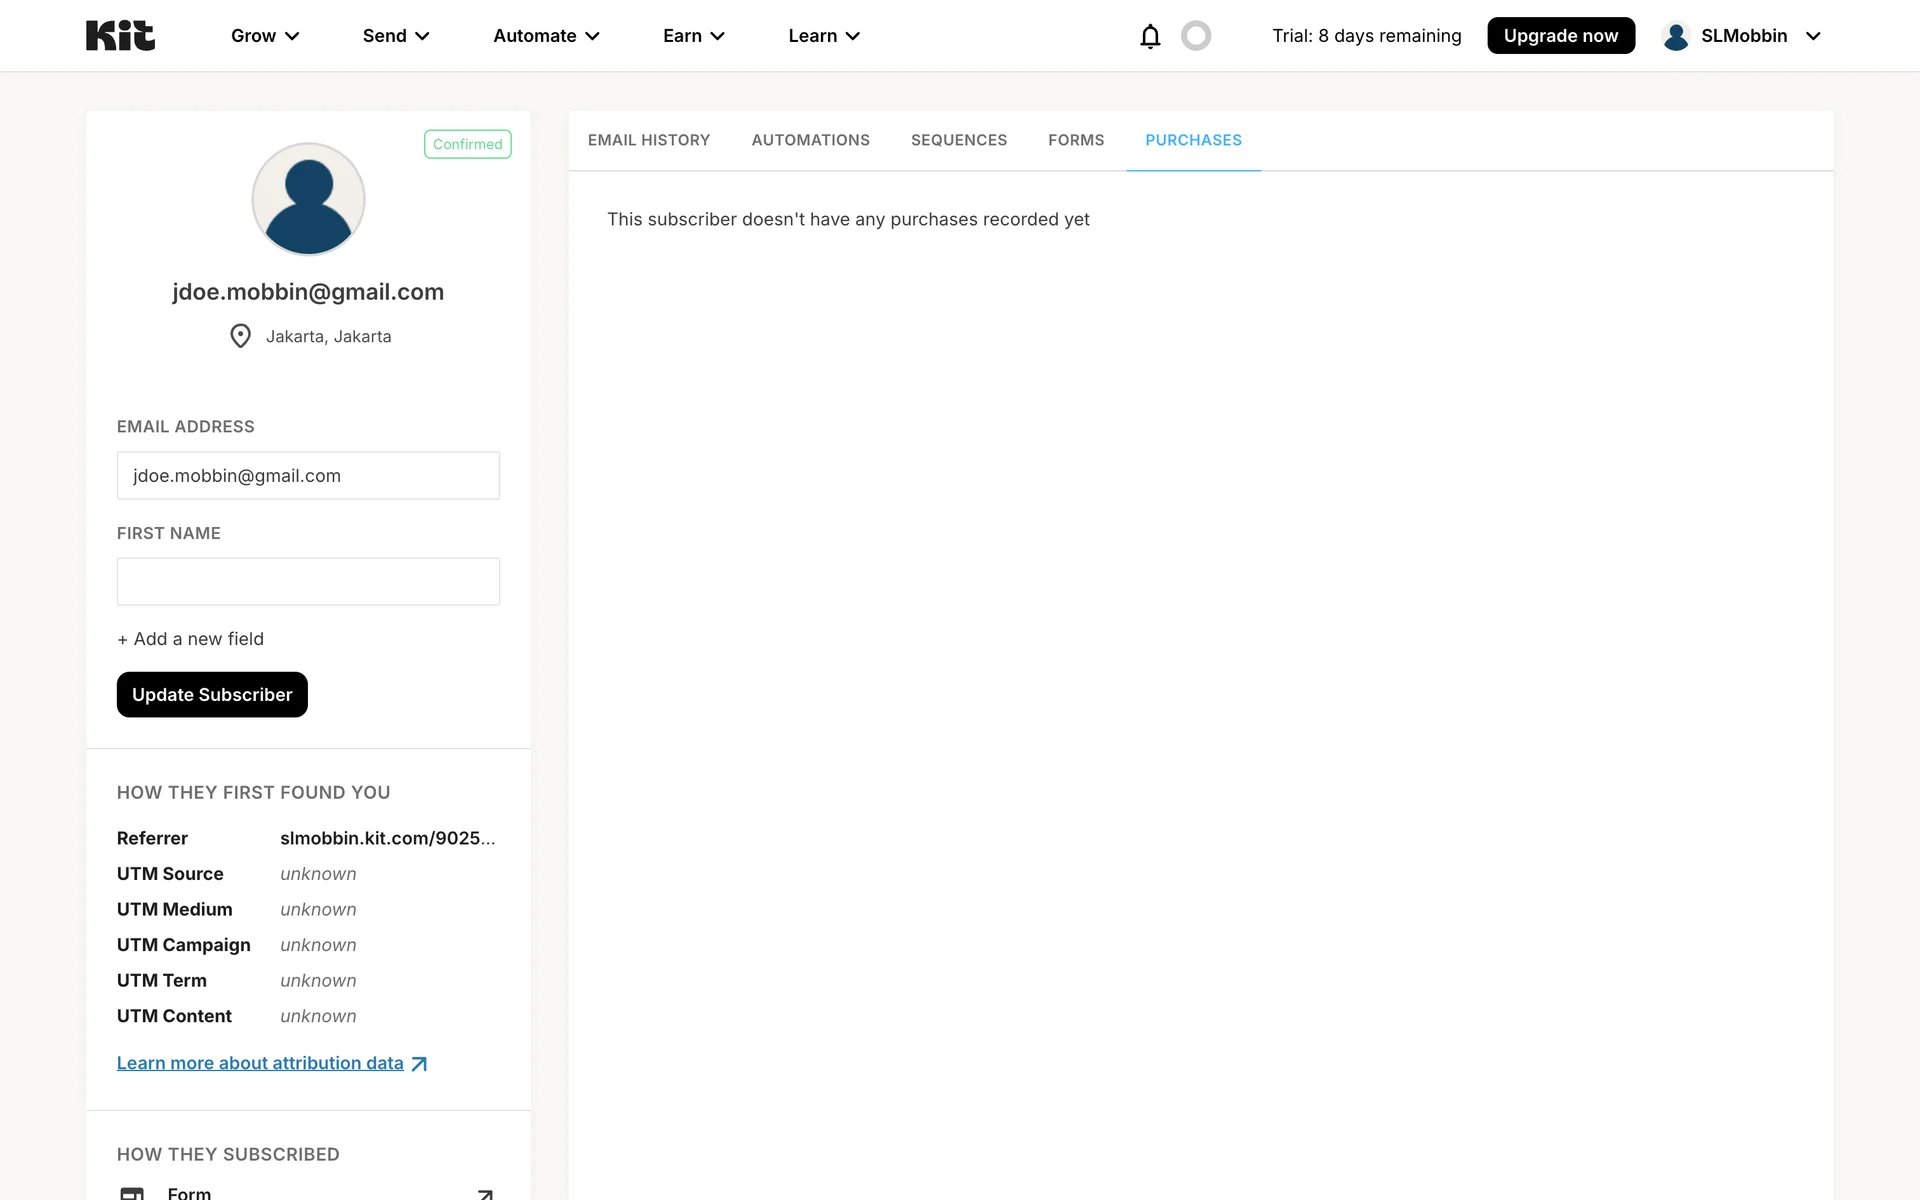Screen dimensions: 1920x1200
Task: Open Learn more about attribution data link
Action: point(260,1063)
